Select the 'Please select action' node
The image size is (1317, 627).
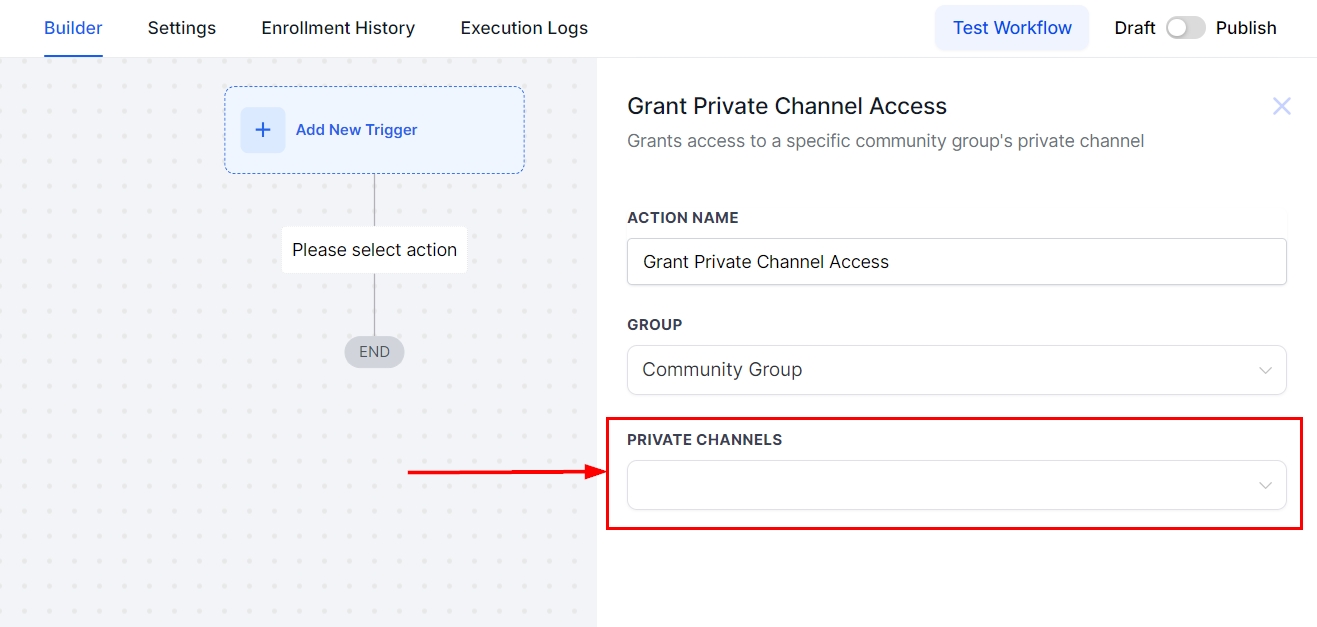pyautogui.click(x=374, y=250)
